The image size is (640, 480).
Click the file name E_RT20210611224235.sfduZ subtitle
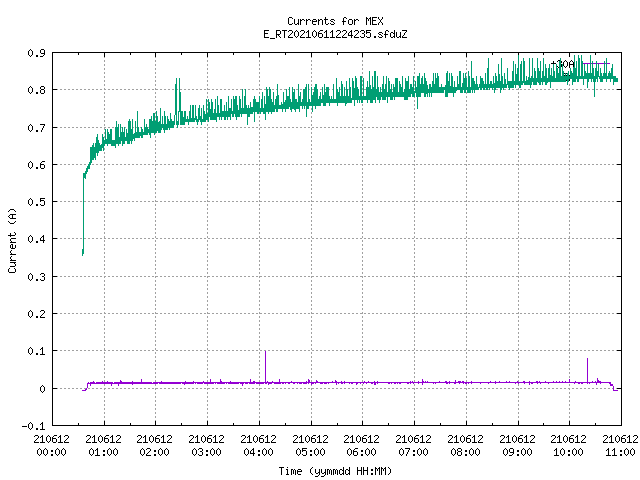[x=335, y=34]
